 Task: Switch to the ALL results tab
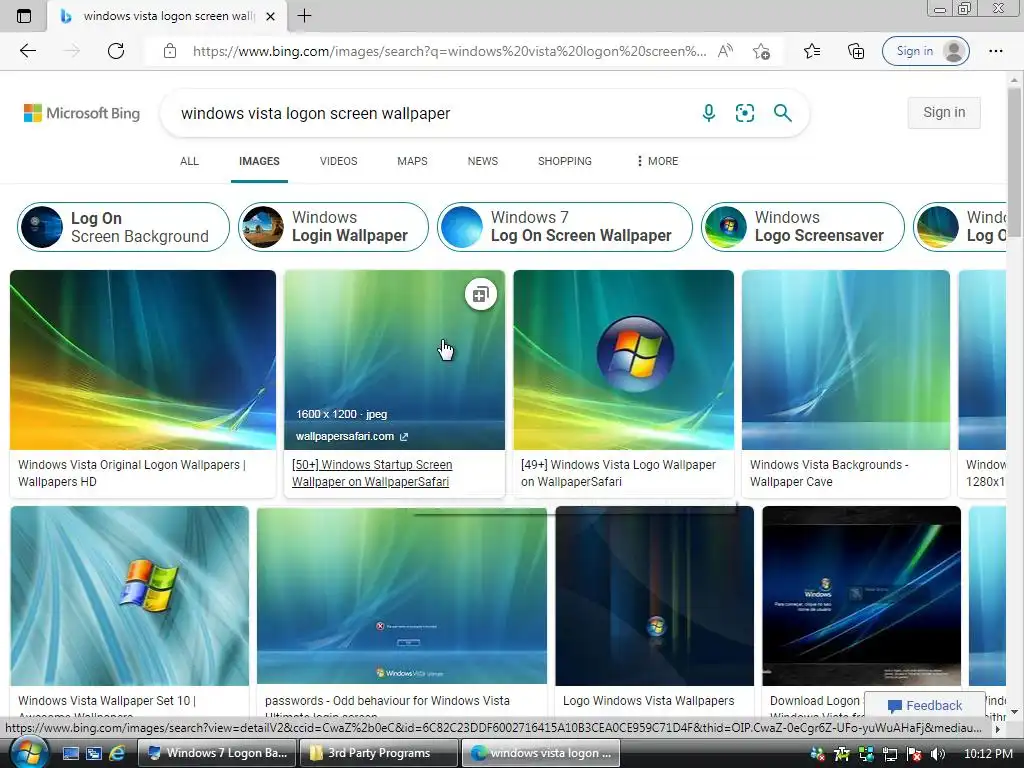point(189,161)
